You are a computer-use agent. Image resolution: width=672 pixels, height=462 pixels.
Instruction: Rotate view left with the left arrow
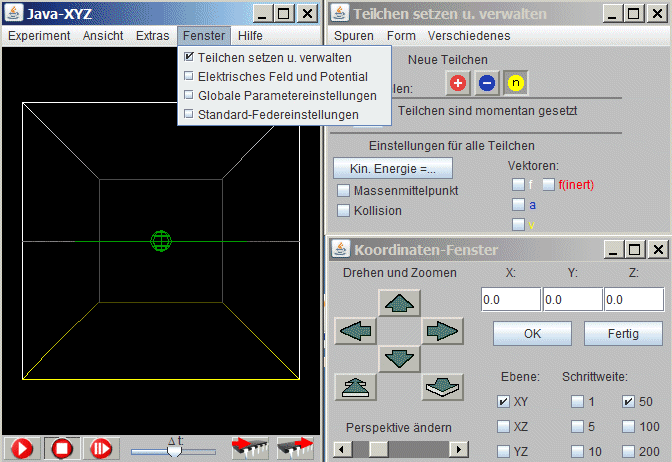pos(355,331)
